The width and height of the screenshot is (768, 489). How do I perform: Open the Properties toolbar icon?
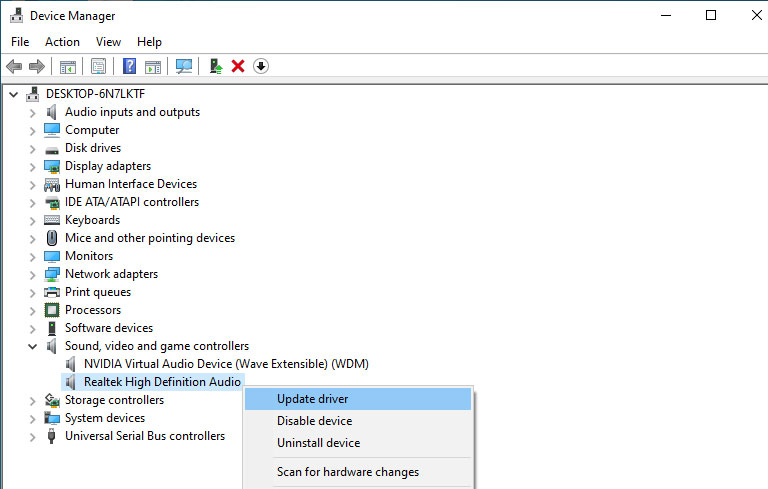point(98,66)
